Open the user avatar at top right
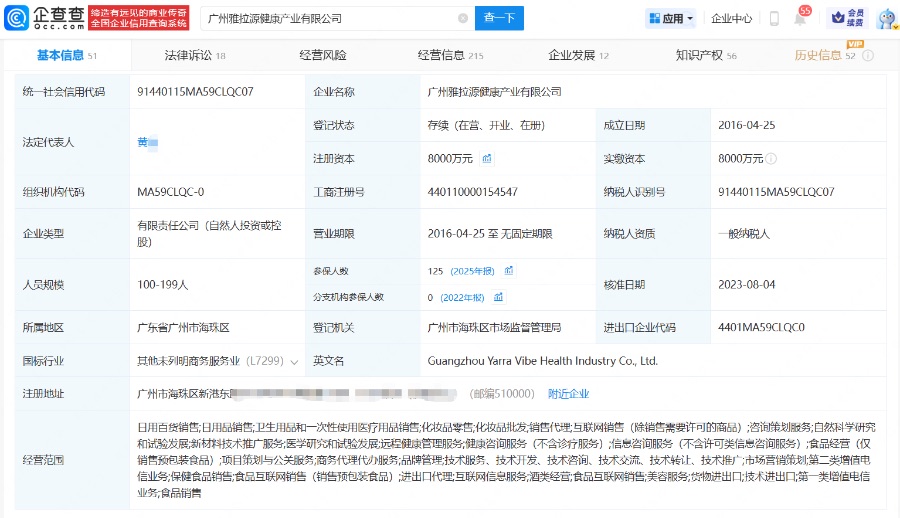This screenshot has width=900, height=518. click(x=884, y=18)
